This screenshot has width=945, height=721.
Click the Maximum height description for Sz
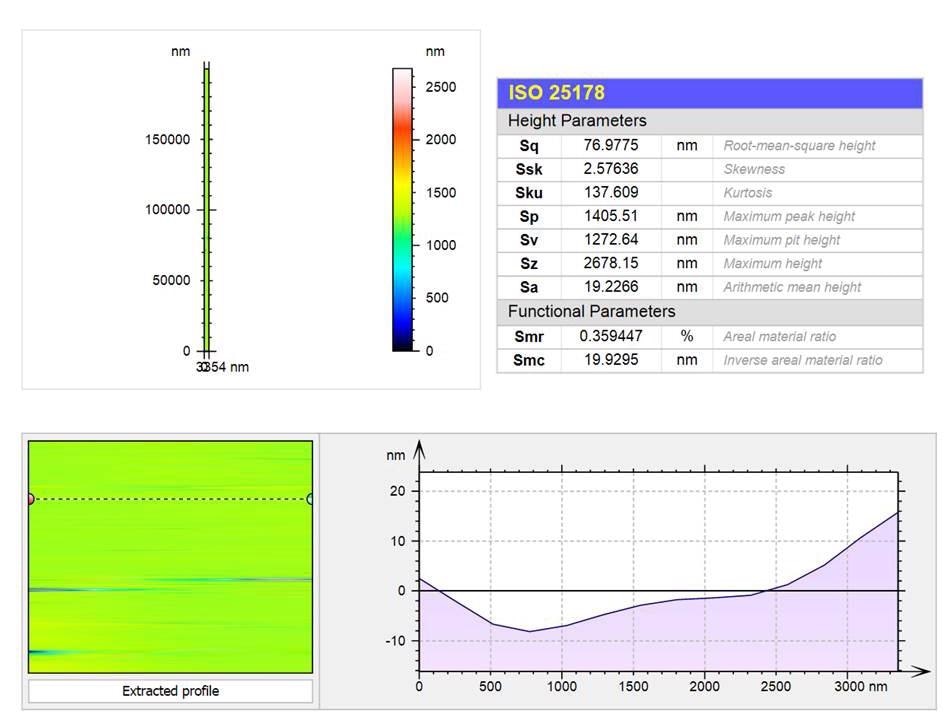click(772, 263)
